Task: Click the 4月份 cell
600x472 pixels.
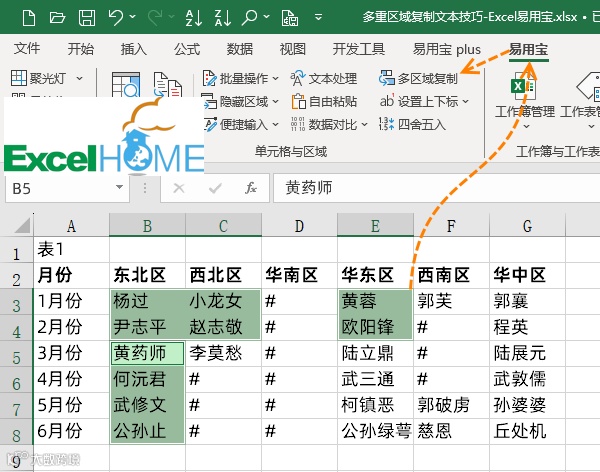Action: tap(71, 379)
